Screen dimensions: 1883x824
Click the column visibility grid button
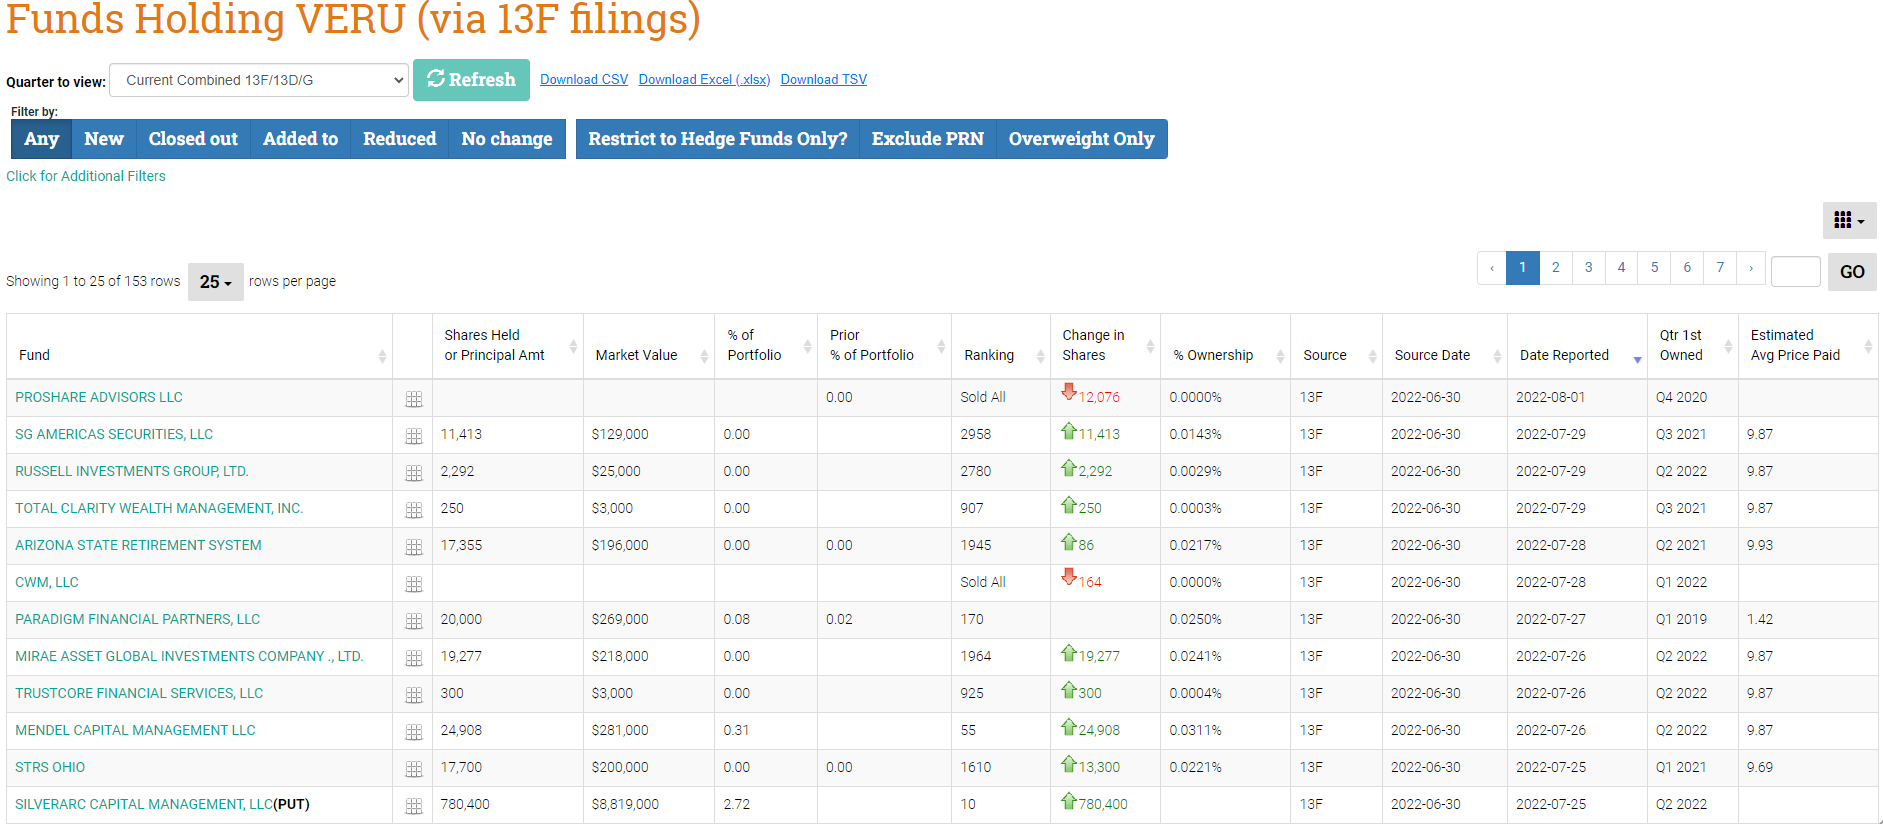tap(1849, 220)
